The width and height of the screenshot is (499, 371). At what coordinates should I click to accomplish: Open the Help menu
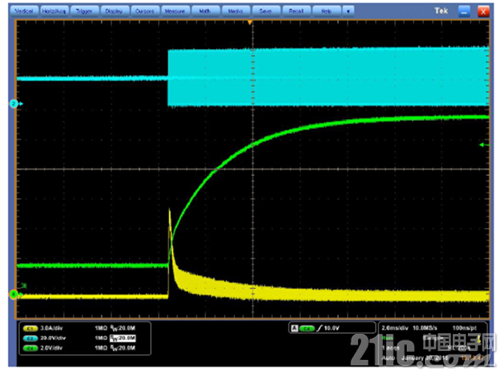tap(326, 11)
